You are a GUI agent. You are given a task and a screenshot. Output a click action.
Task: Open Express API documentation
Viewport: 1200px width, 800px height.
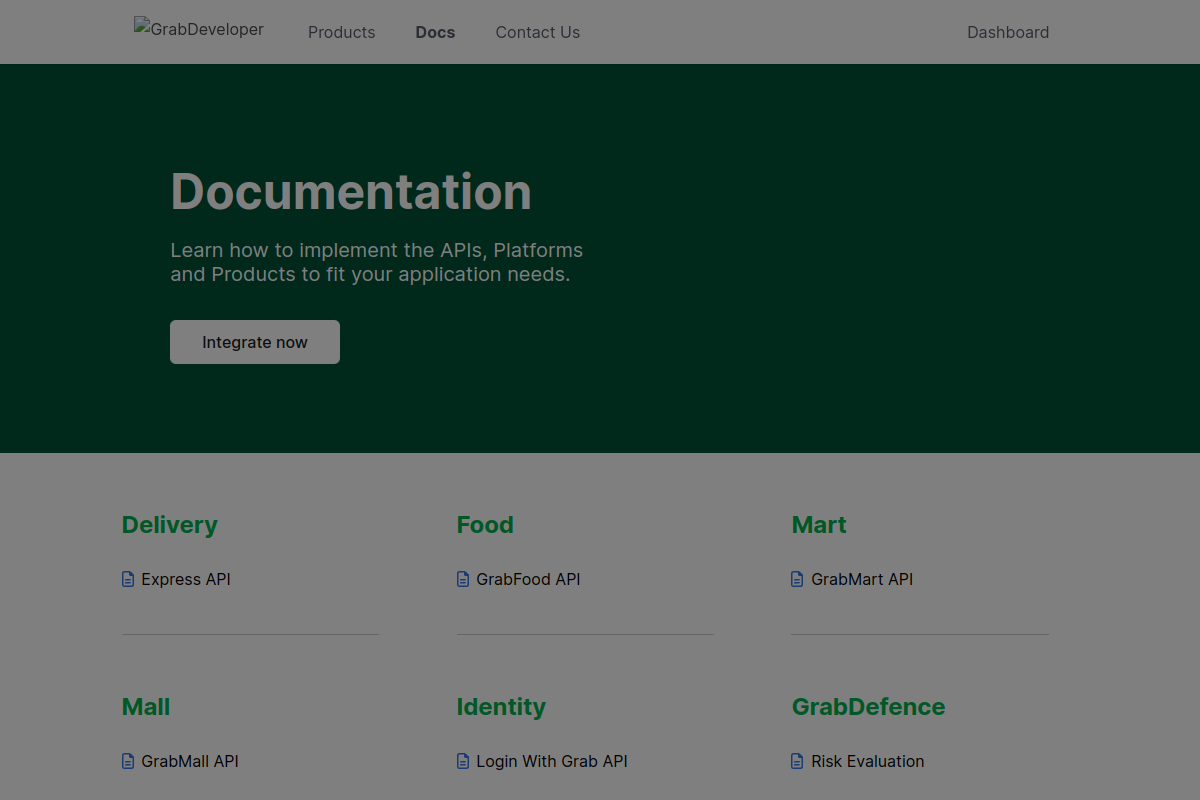[186, 579]
